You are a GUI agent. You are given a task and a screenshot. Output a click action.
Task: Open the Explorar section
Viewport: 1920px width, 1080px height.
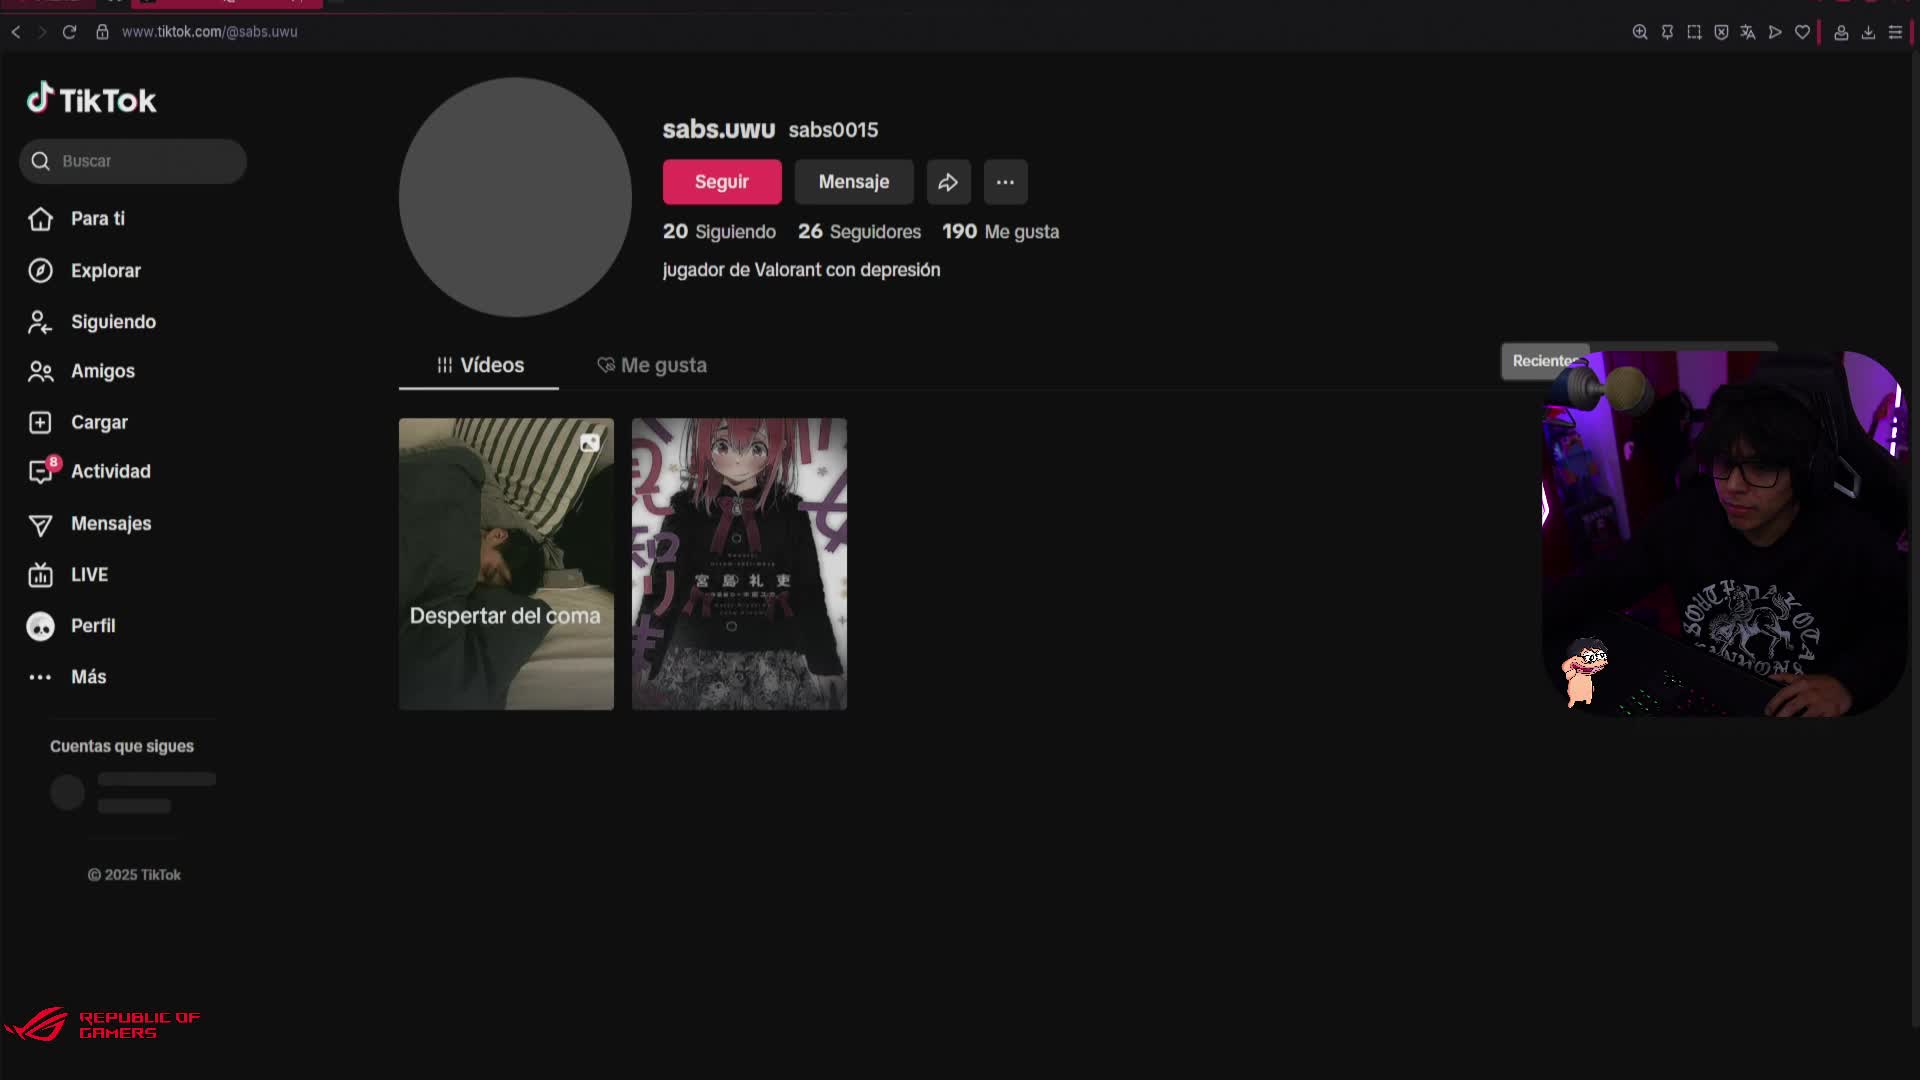85,271
